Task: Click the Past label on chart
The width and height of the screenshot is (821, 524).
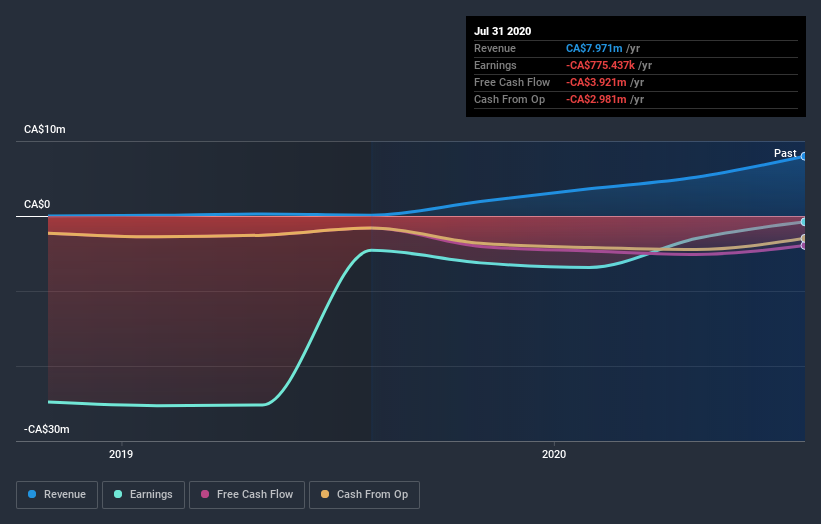Action: point(785,153)
